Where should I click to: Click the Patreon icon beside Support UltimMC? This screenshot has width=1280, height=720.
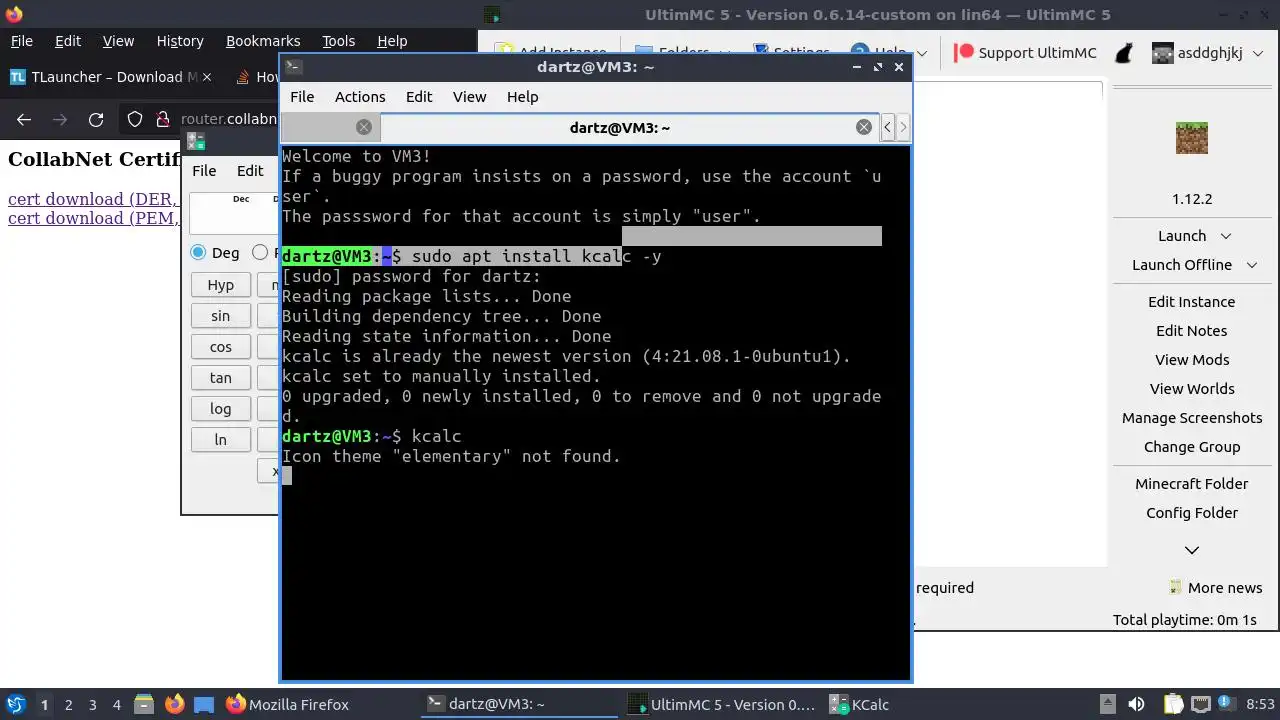point(964,53)
